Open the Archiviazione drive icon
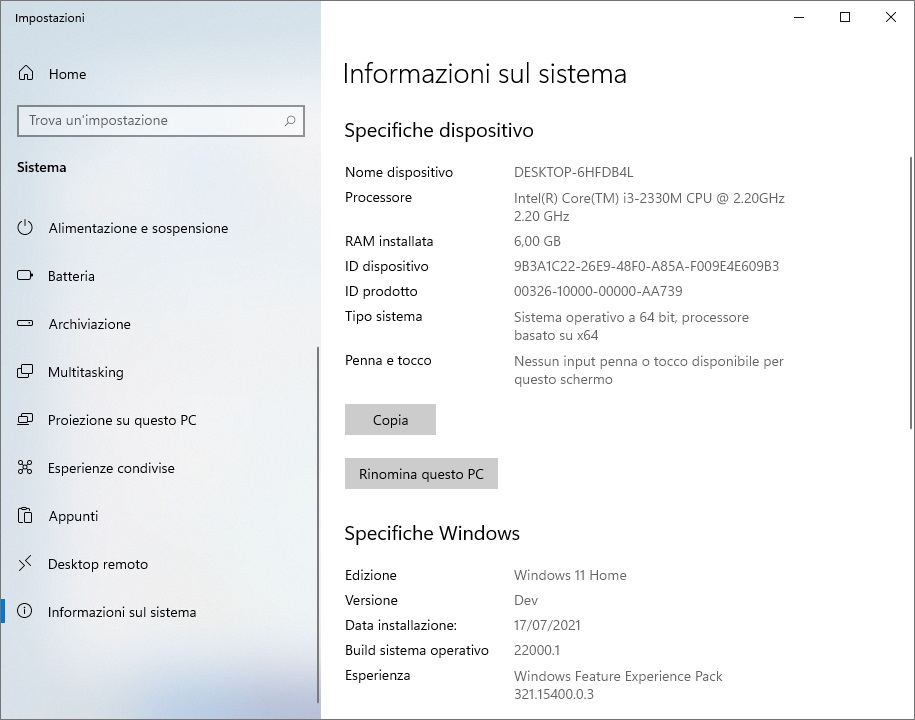The width and height of the screenshot is (915, 720). pos(25,323)
